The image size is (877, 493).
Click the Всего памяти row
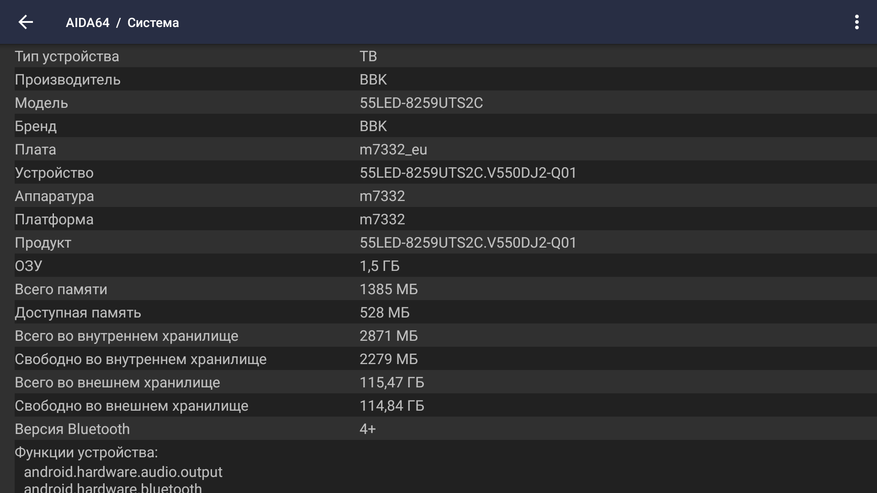438,289
